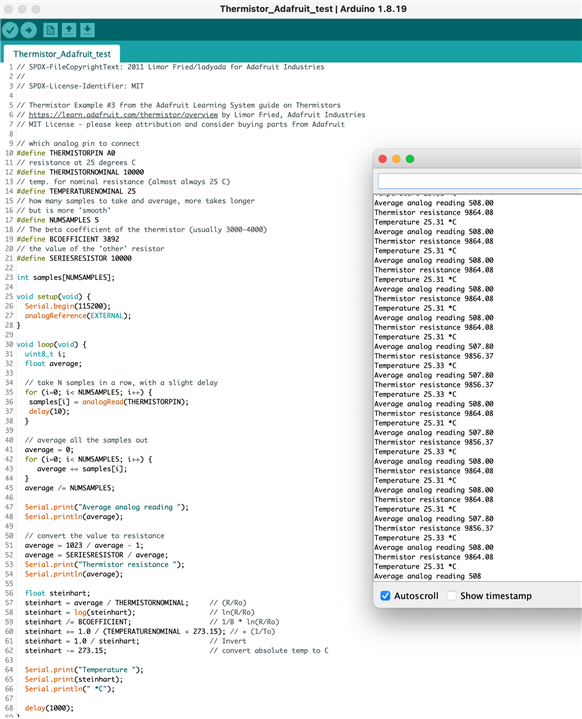Open the learn.adafruit.com thermistor overview link
The height and width of the screenshot is (719, 582).
click(123, 115)
